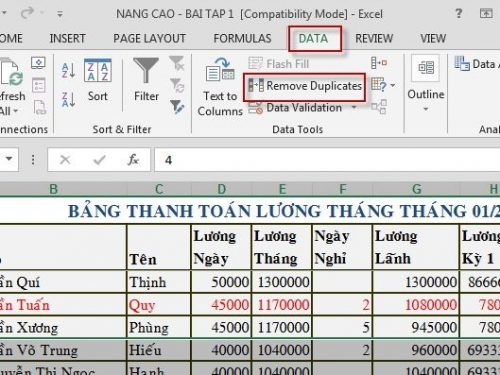Click the Data Analysis button
The width and height of the screenshot is (500, 375).
pos(477,63)
